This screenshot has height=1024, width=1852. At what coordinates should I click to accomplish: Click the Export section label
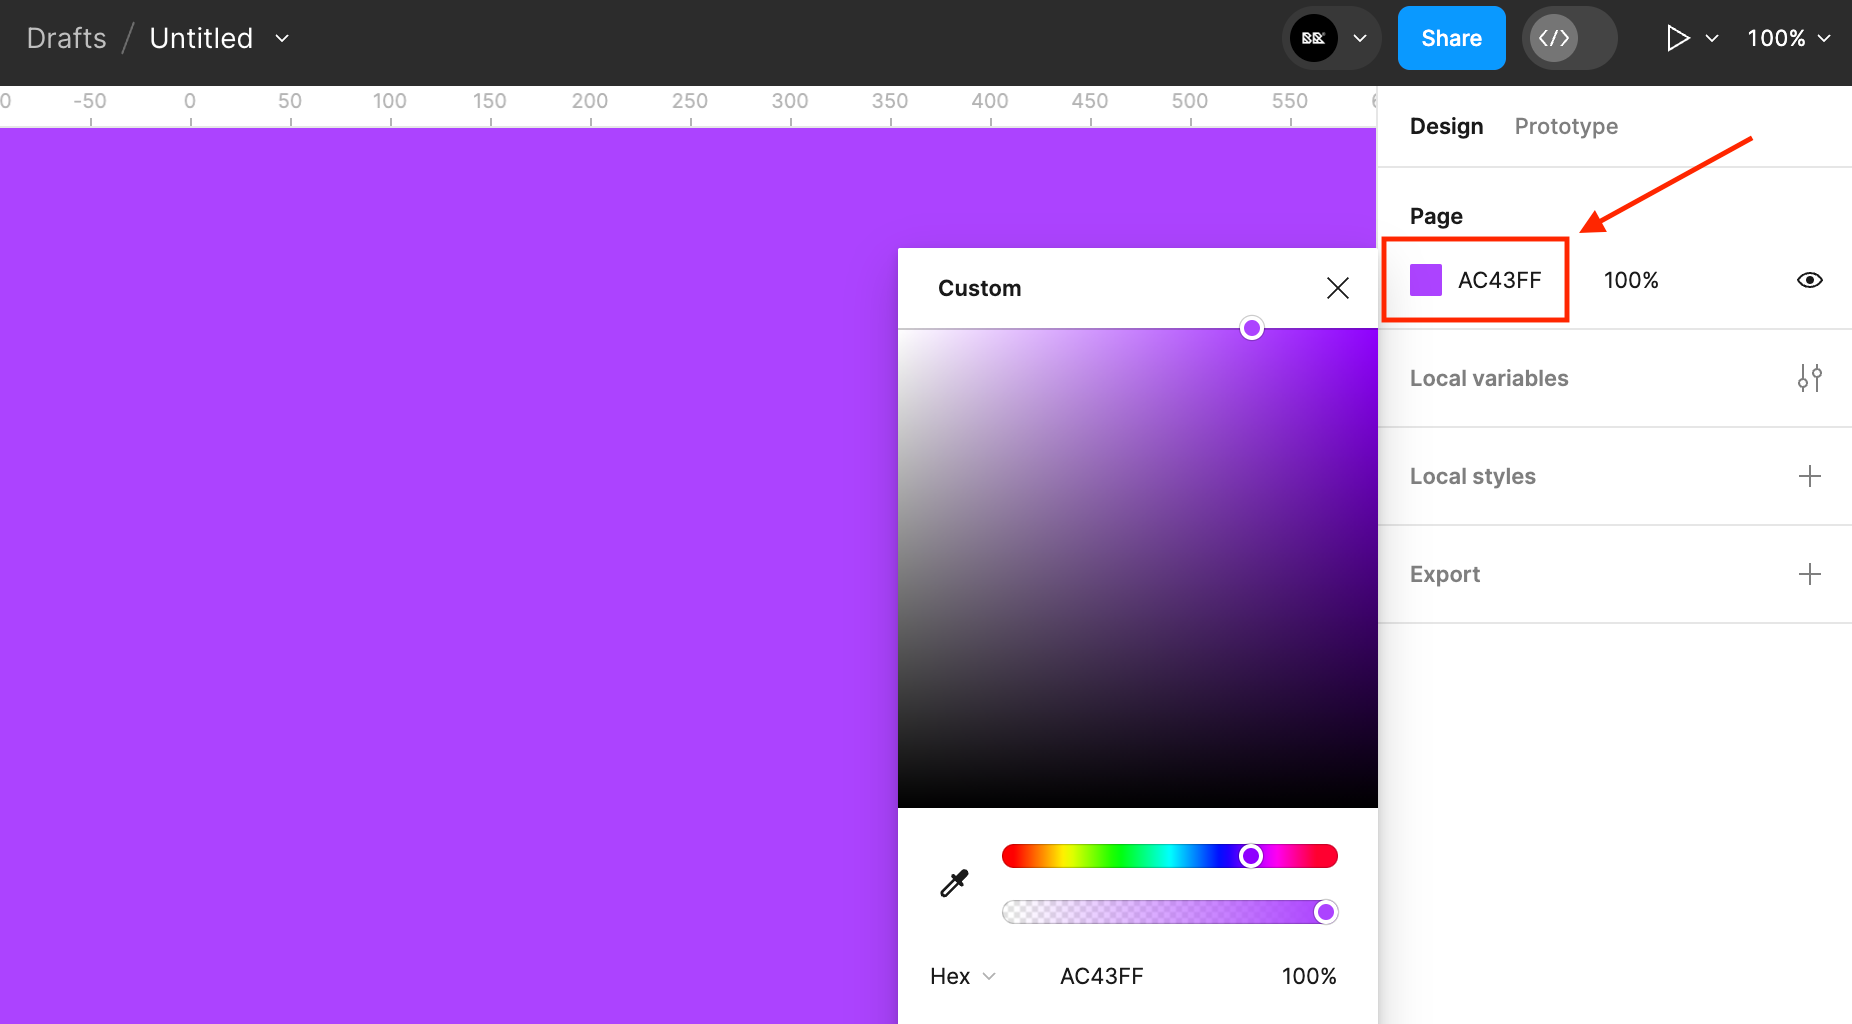[1445, 574]
